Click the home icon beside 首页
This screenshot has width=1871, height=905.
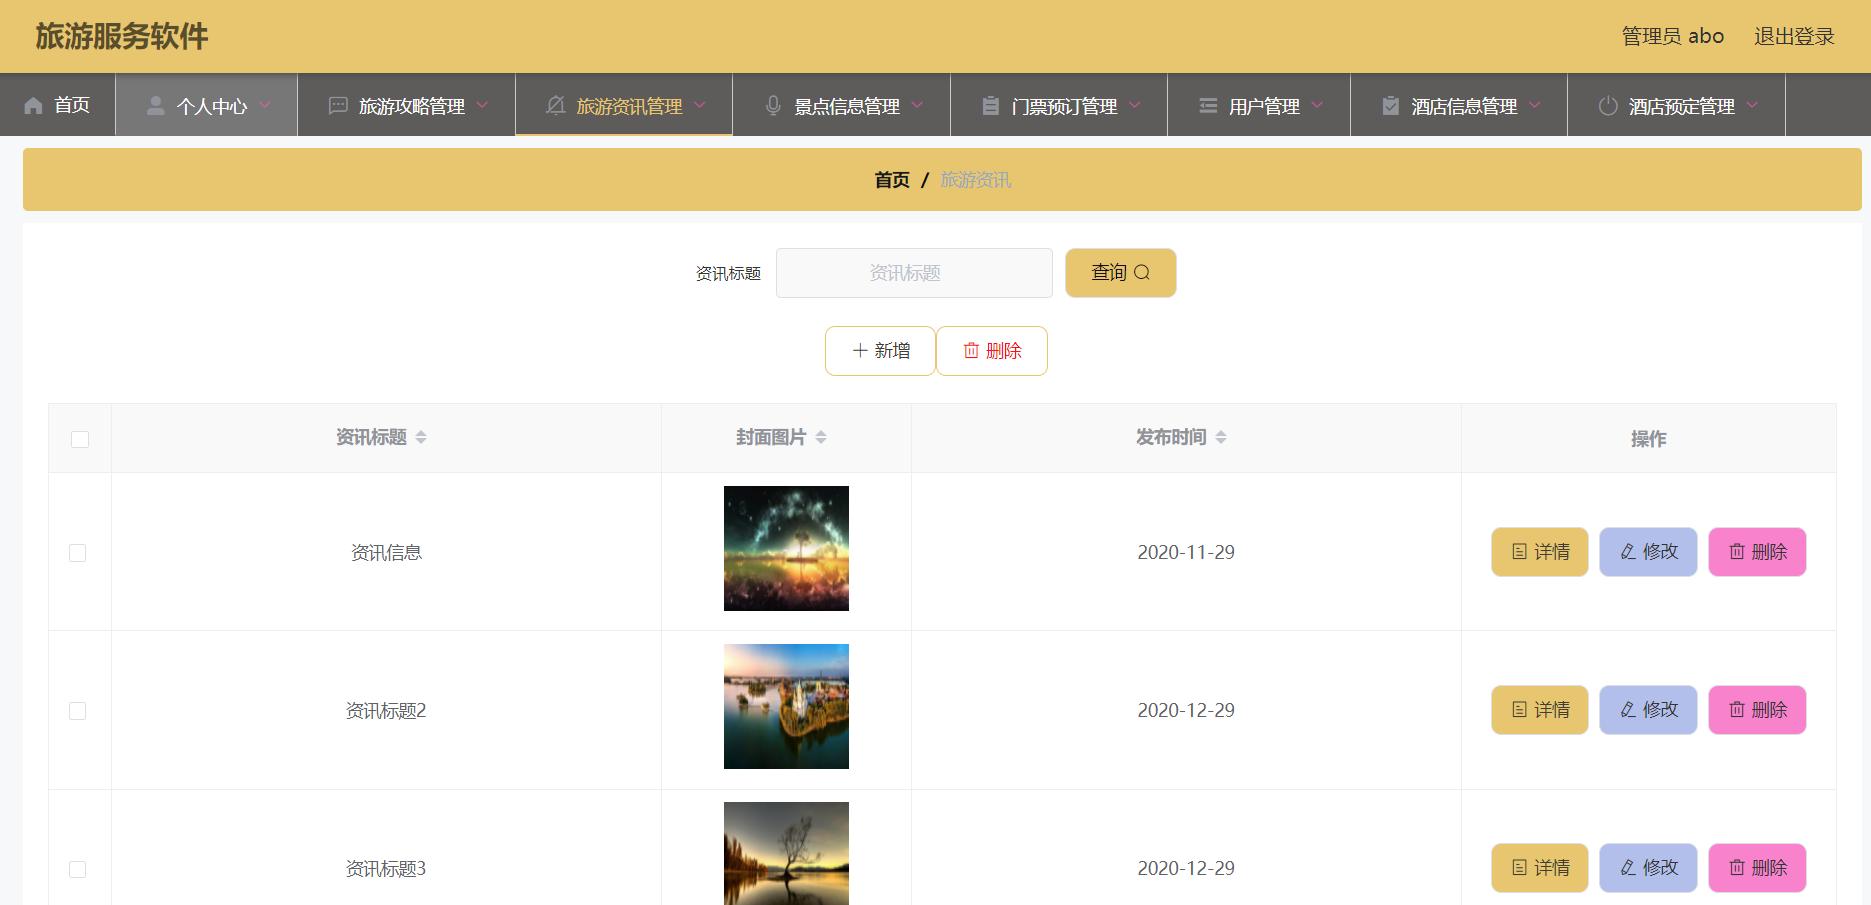point(31,104)
